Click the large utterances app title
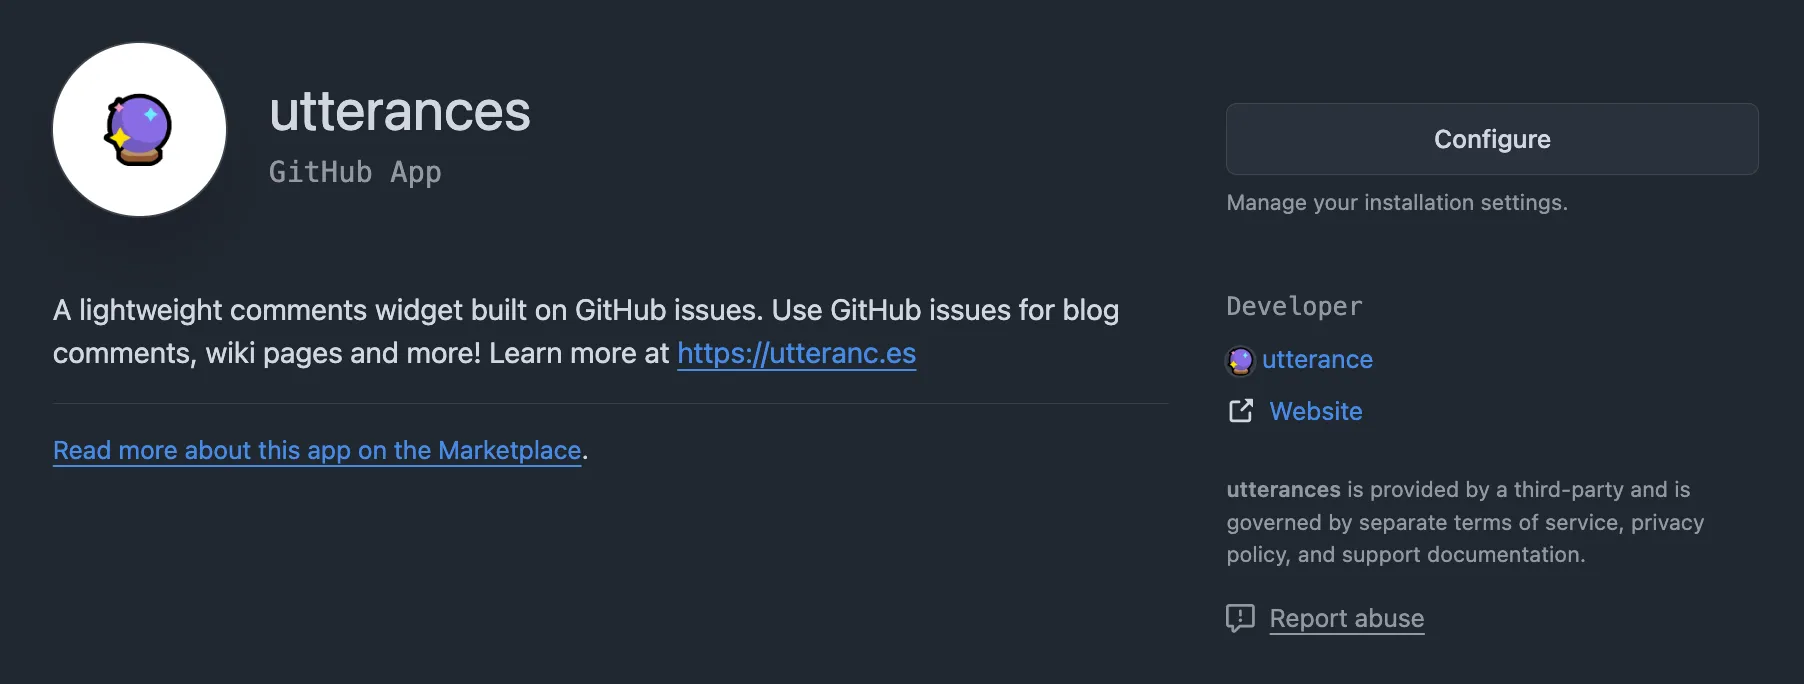 [400, 111]
